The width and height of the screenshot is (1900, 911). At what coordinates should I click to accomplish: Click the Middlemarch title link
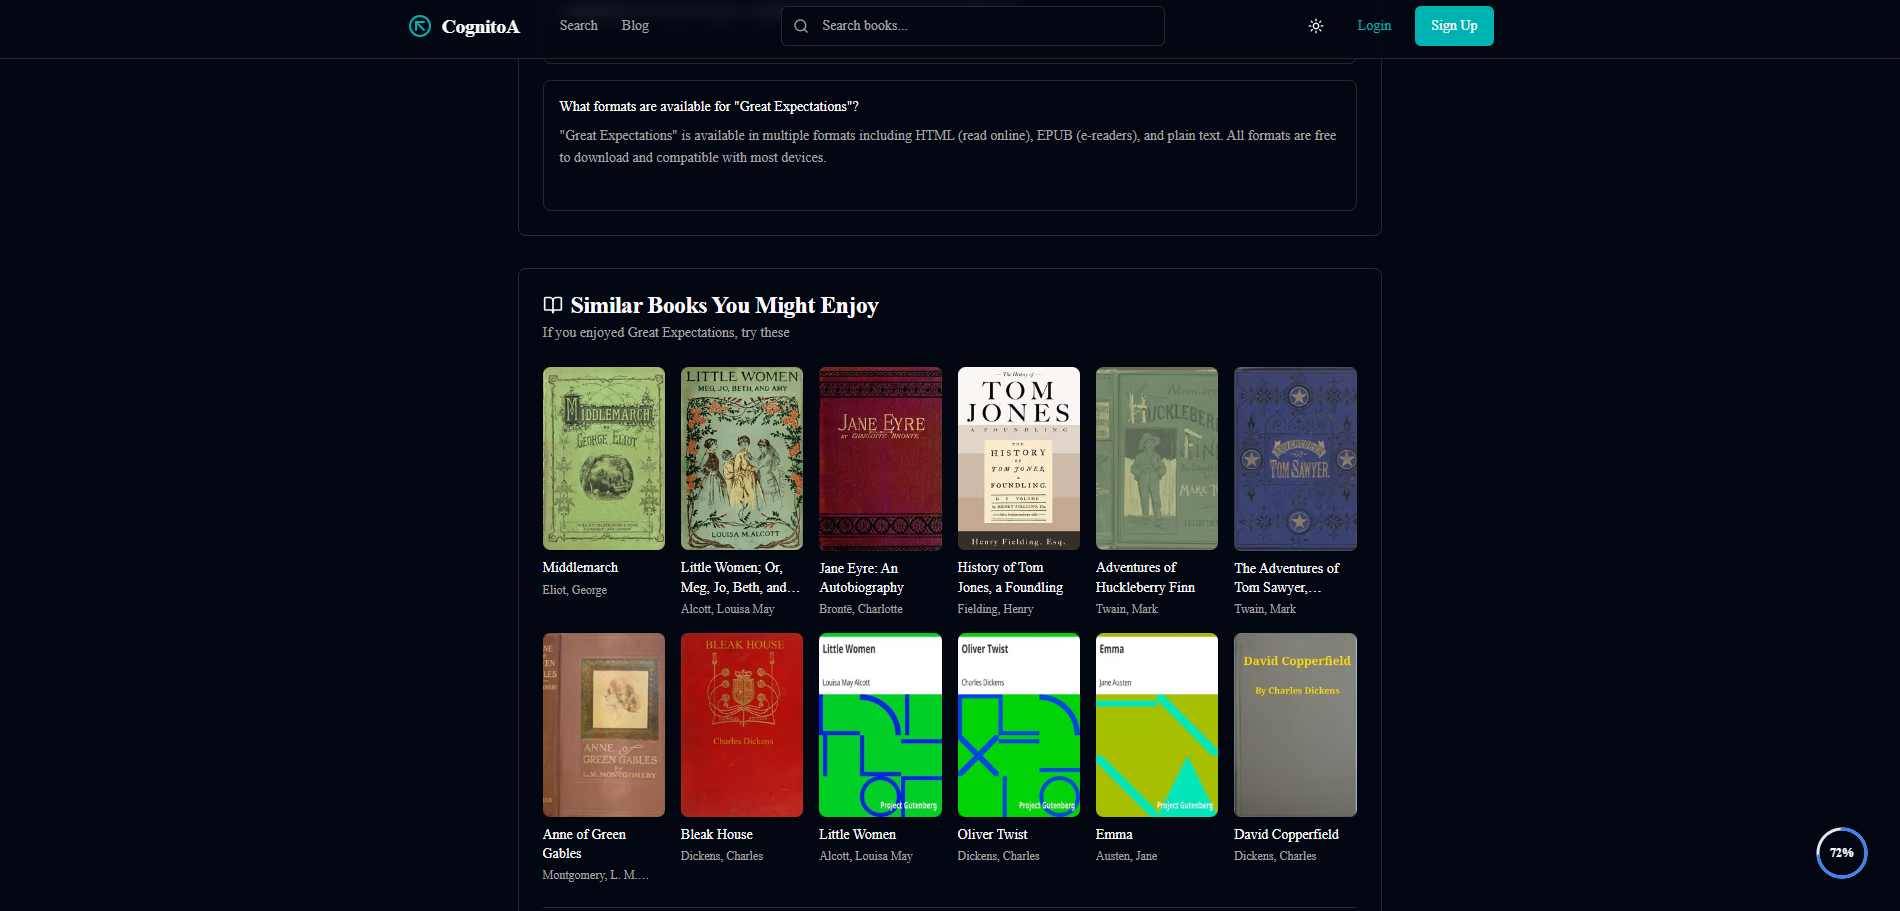point(580,567)
